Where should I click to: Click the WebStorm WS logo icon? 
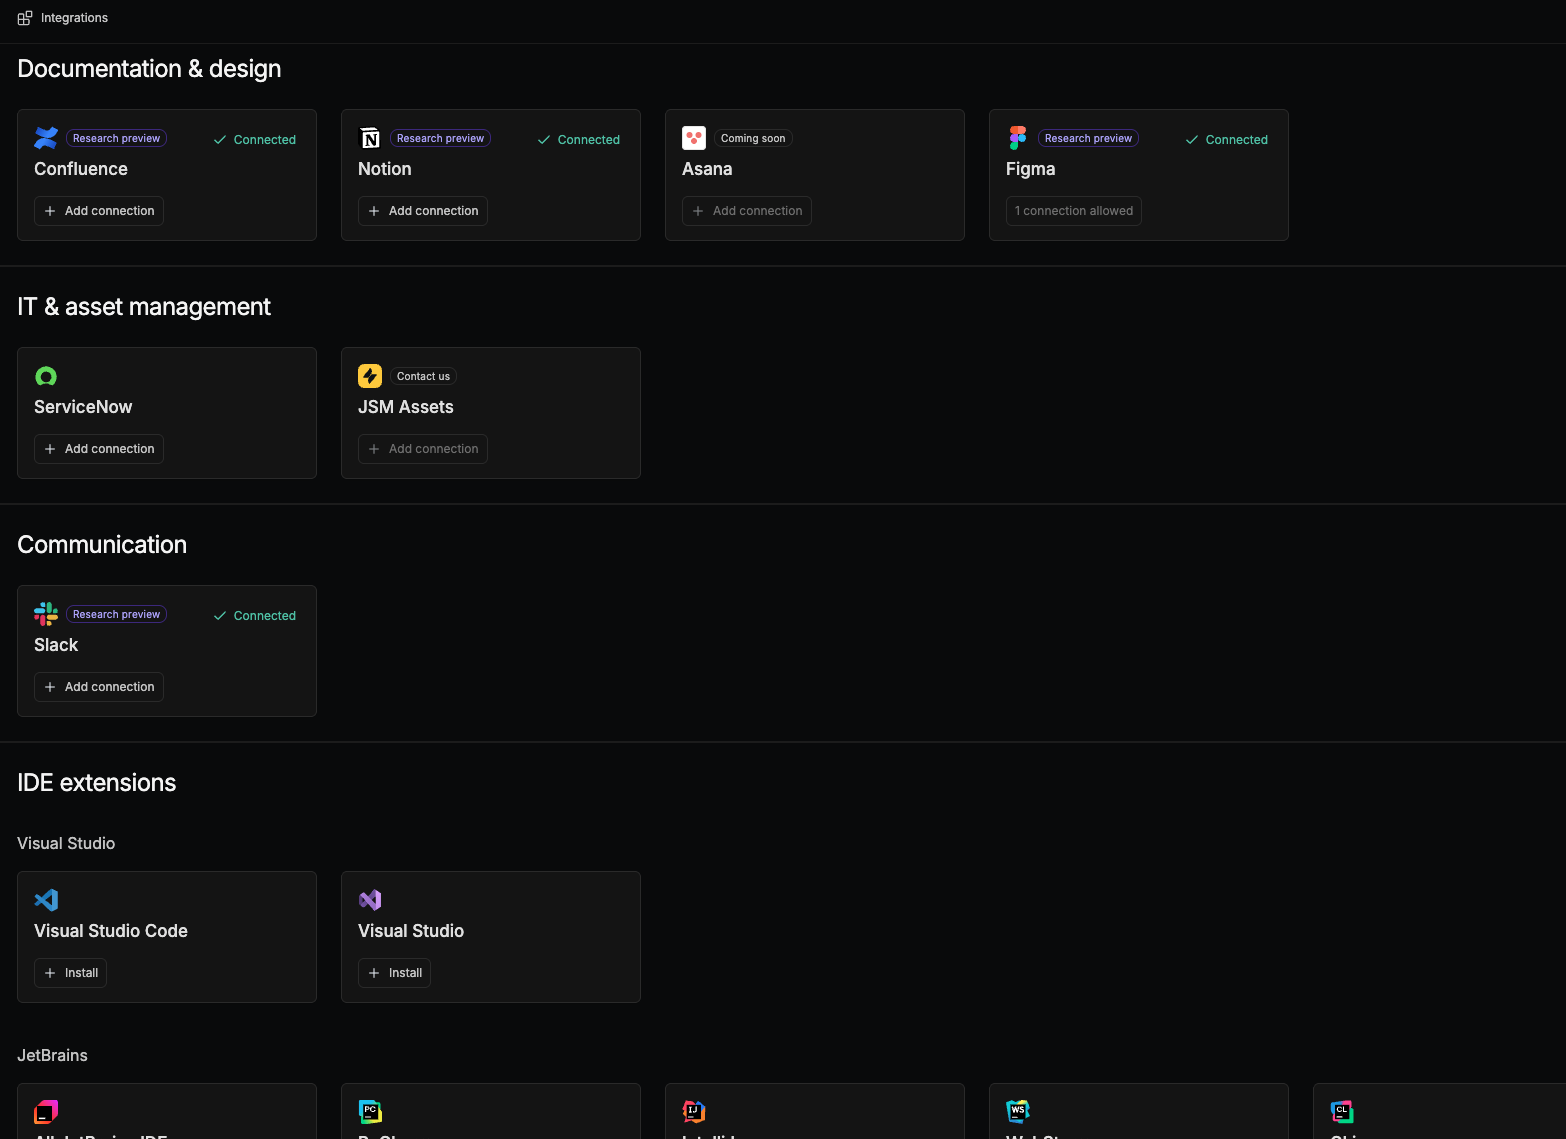pos(1018,1112)
